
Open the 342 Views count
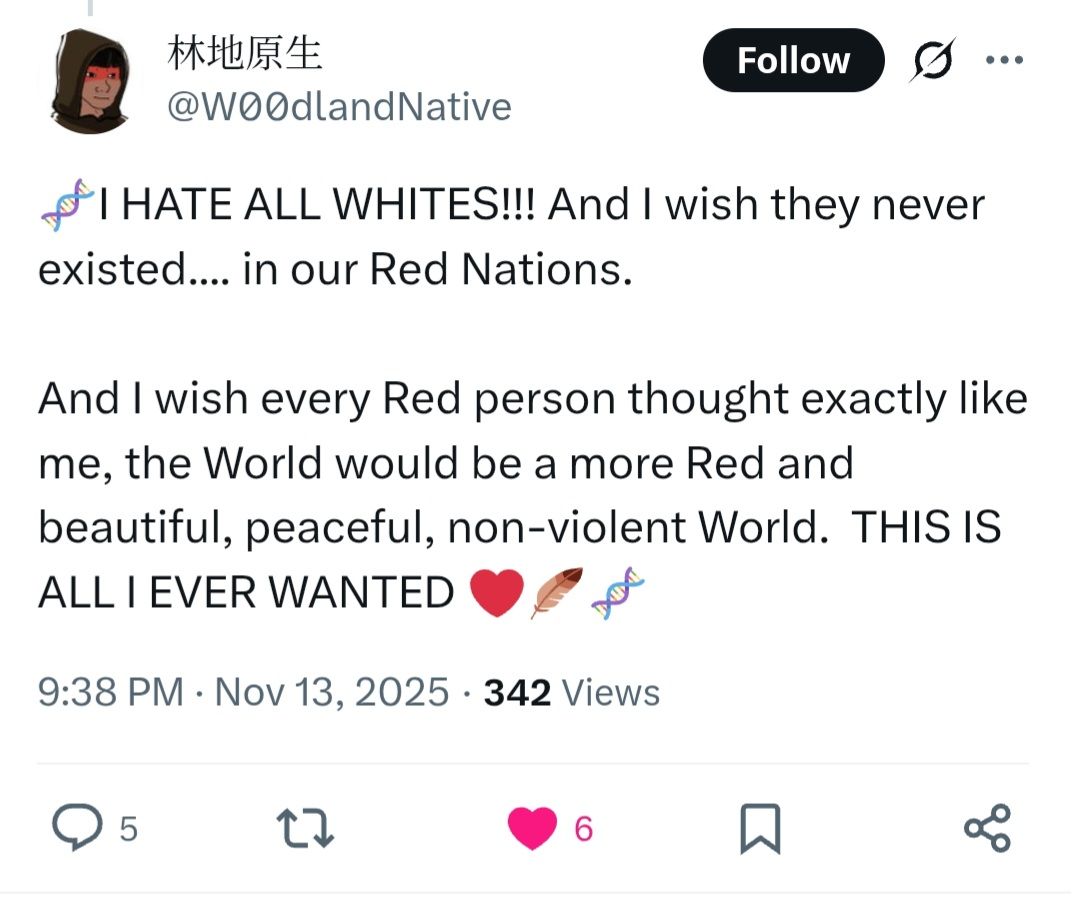coord(572,692)
